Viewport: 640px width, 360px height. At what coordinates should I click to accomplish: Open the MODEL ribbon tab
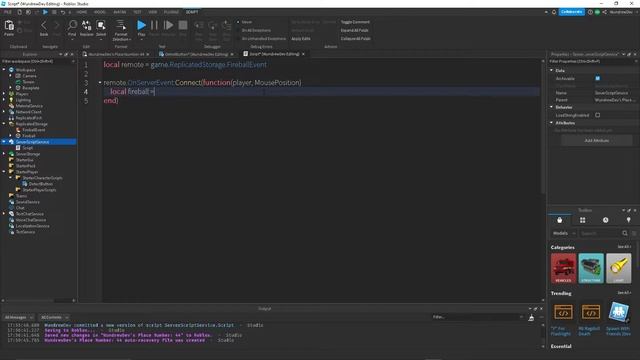tap(100, 12)
